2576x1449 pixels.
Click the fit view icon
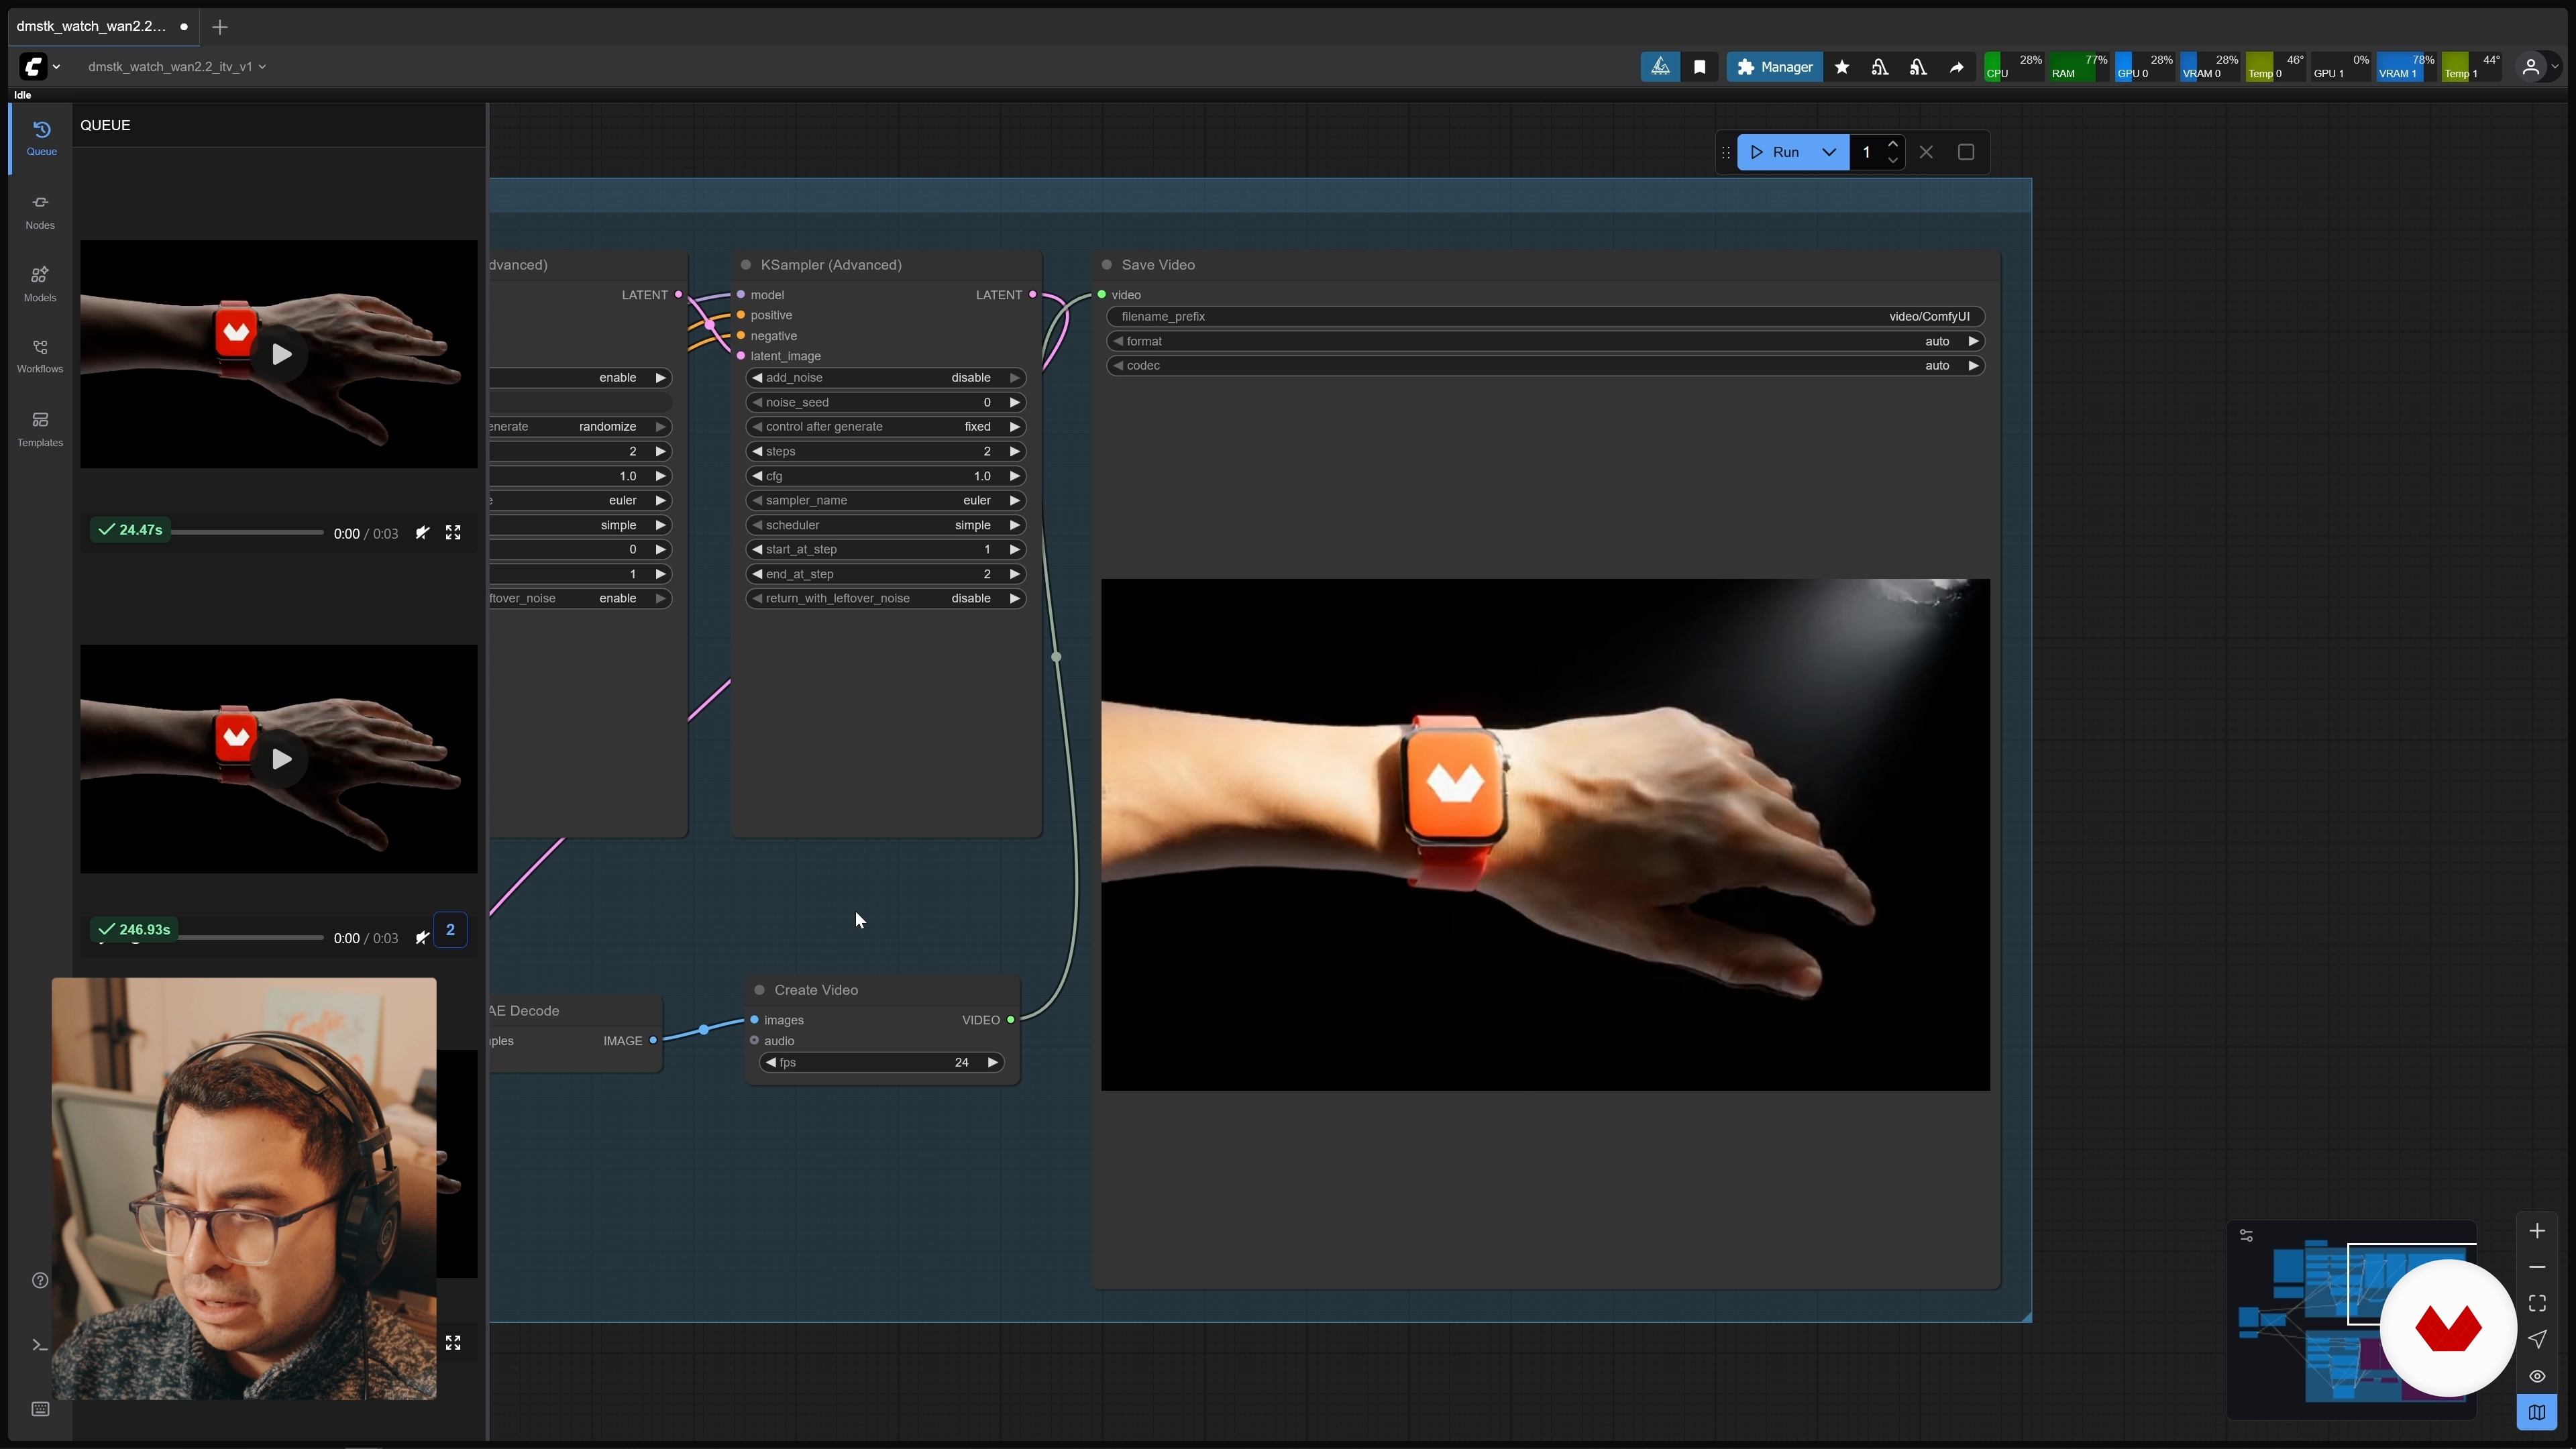point(2537,1303)
